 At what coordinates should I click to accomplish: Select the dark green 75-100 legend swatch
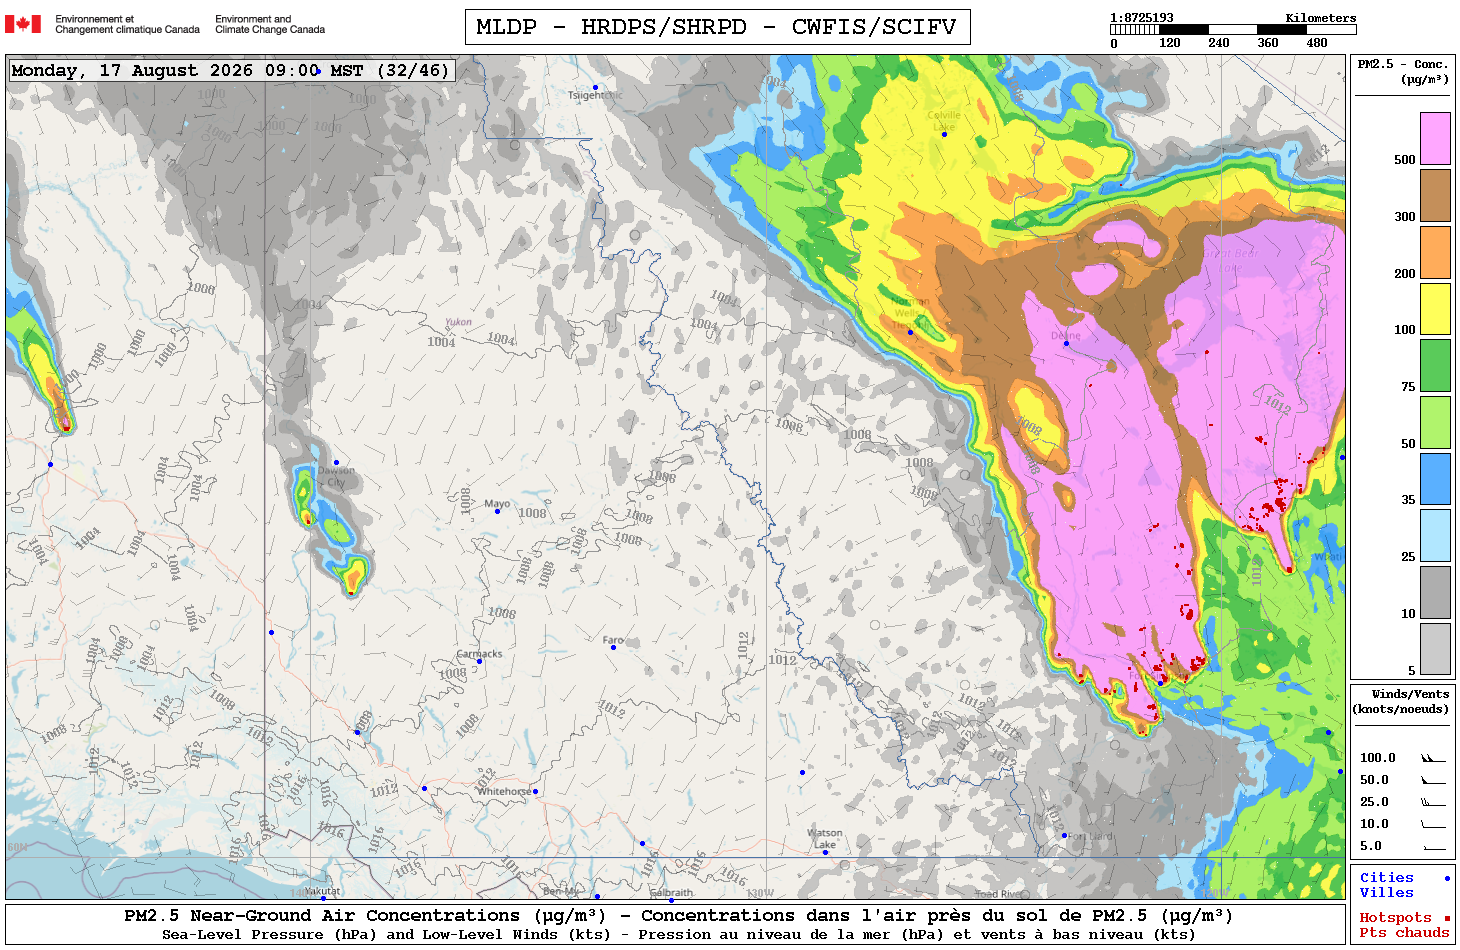pyautogui.click(x=1435, y=365)
